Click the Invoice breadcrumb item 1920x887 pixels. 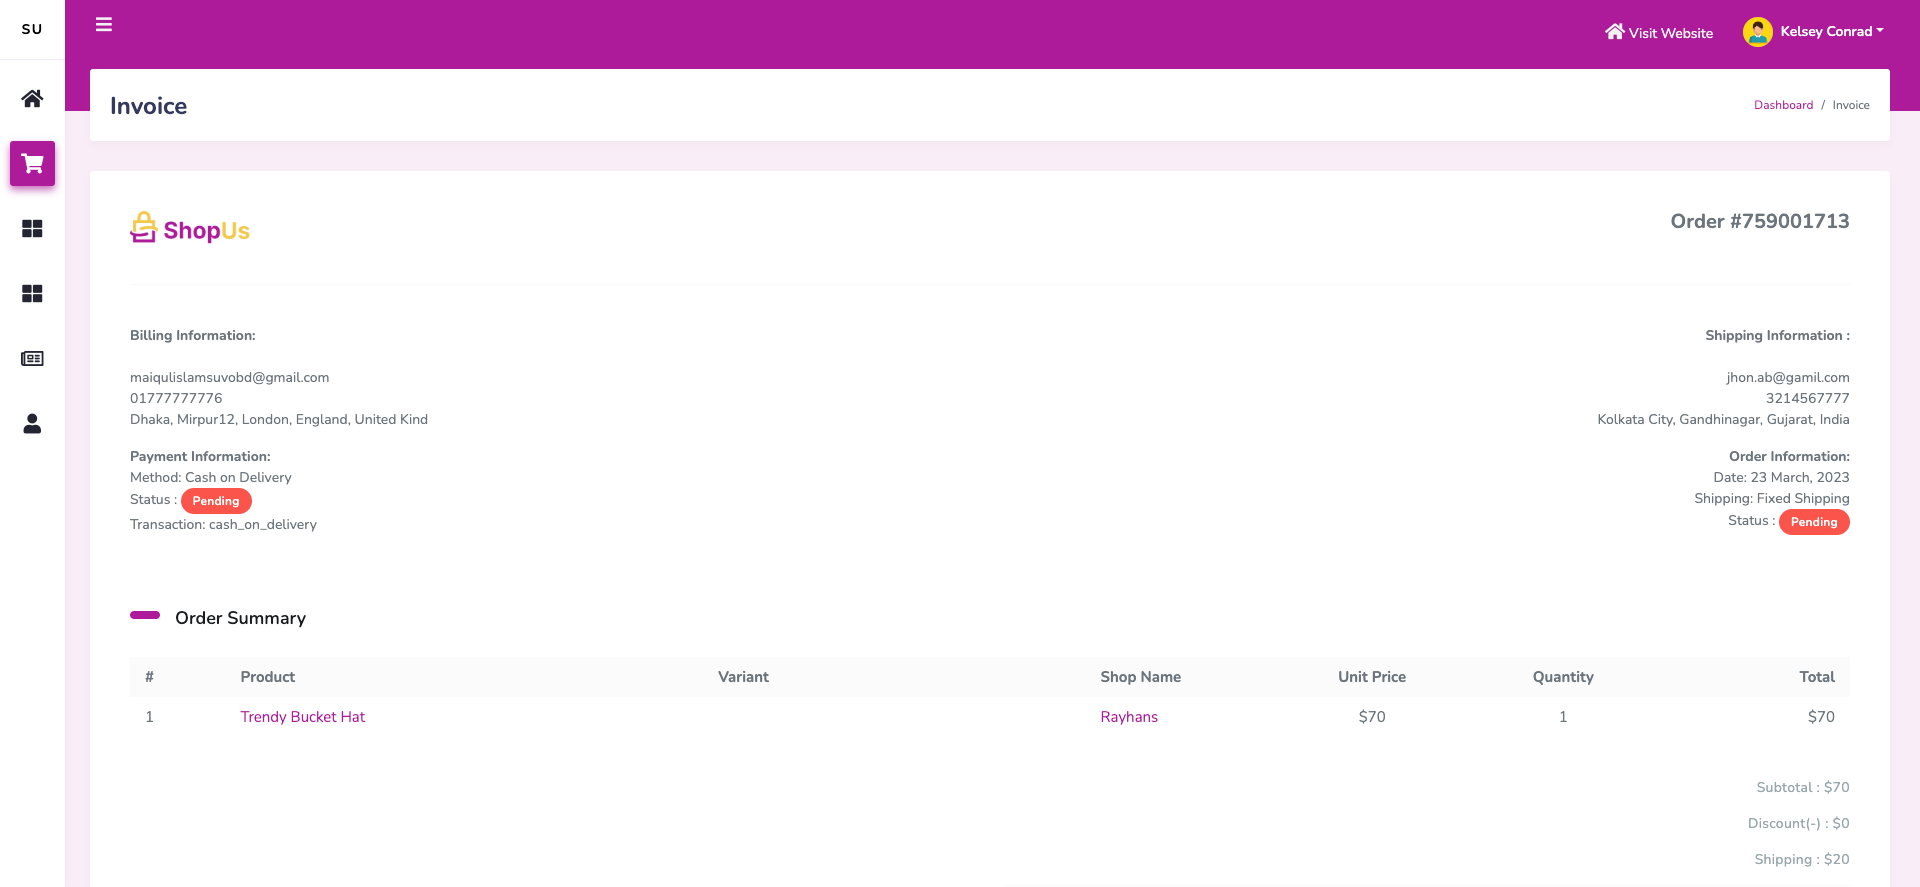pyautogui.click(x=1850, y=105)
